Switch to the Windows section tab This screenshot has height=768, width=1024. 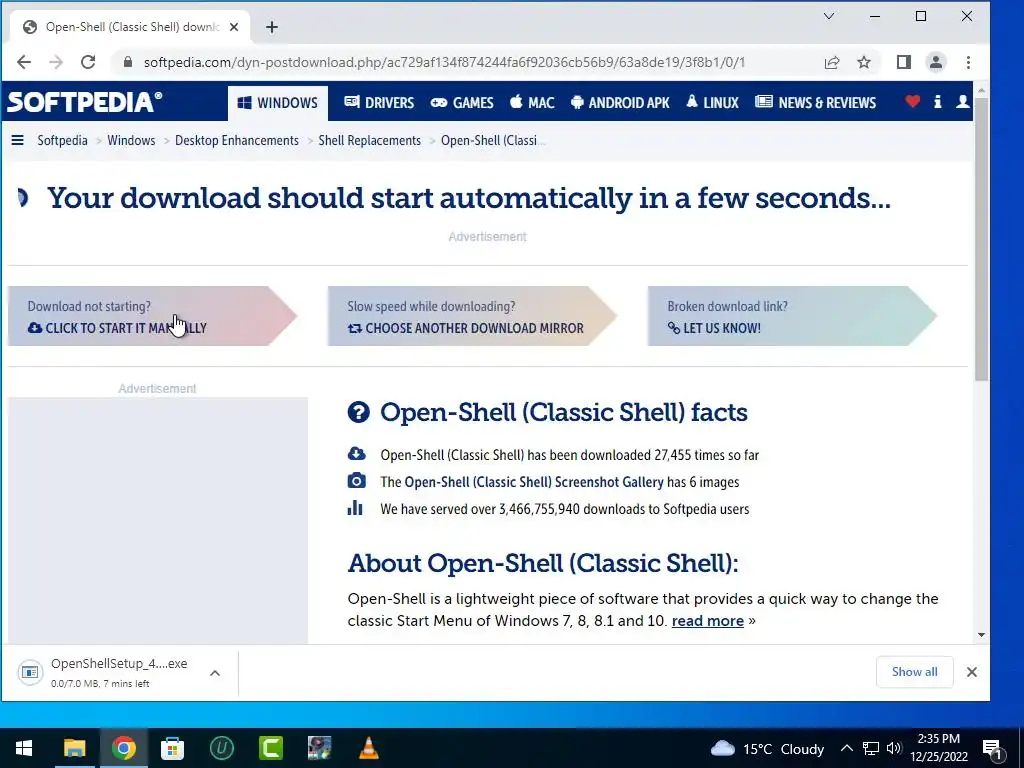click(x=278, y=103)
